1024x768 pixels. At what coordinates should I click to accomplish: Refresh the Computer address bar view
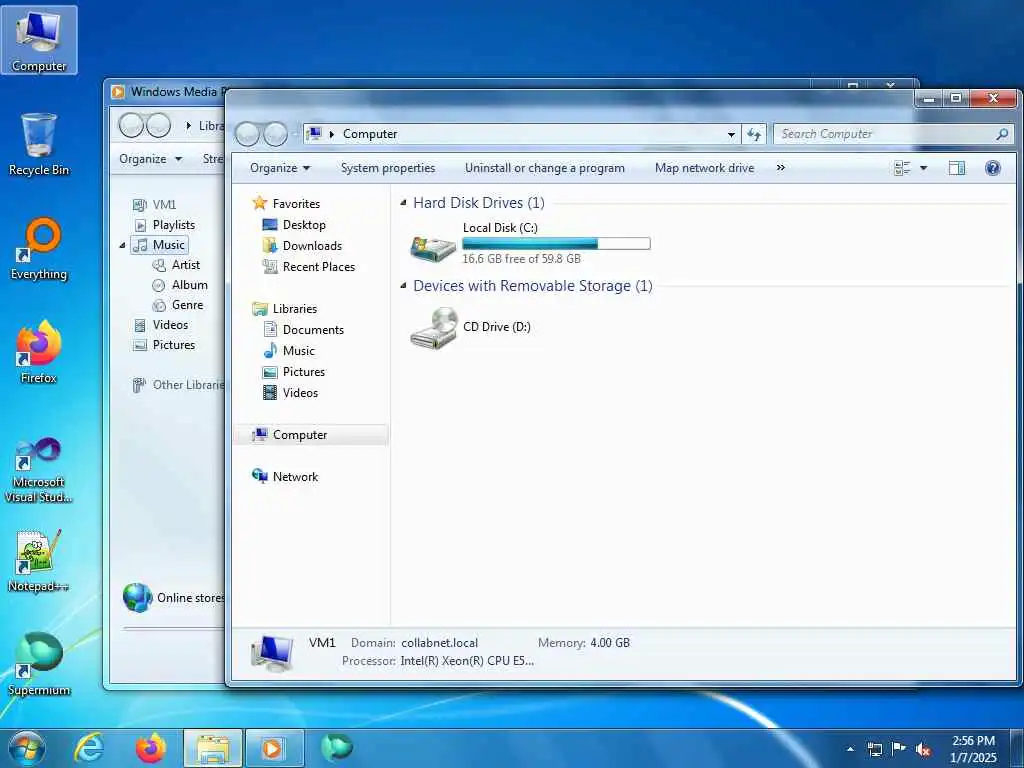tap(754, 134)
